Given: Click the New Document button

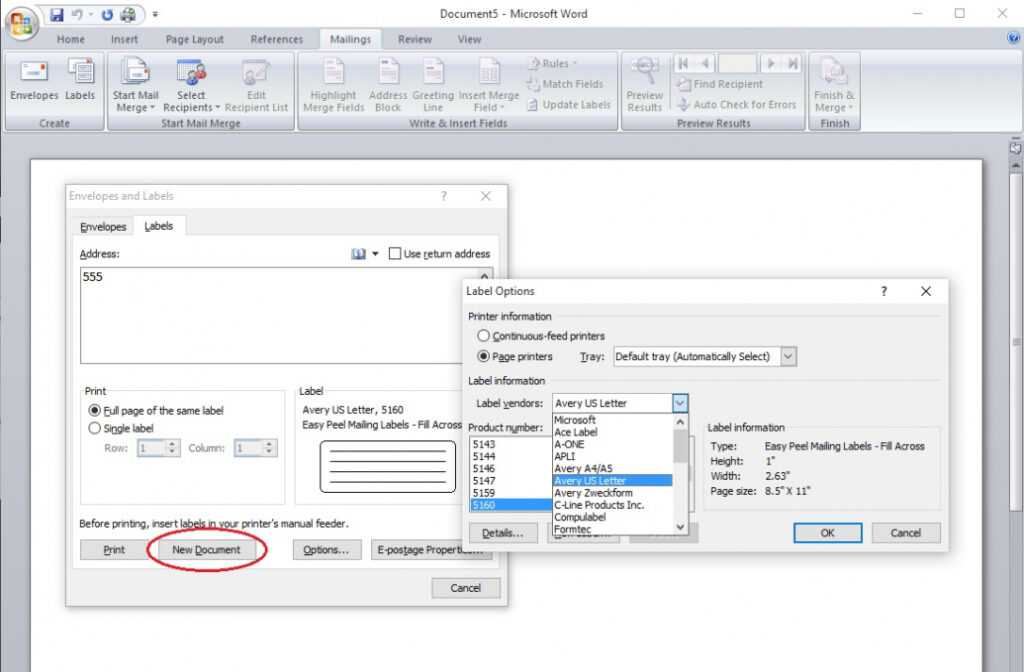Looking at the screenshot, I should 206,550.
